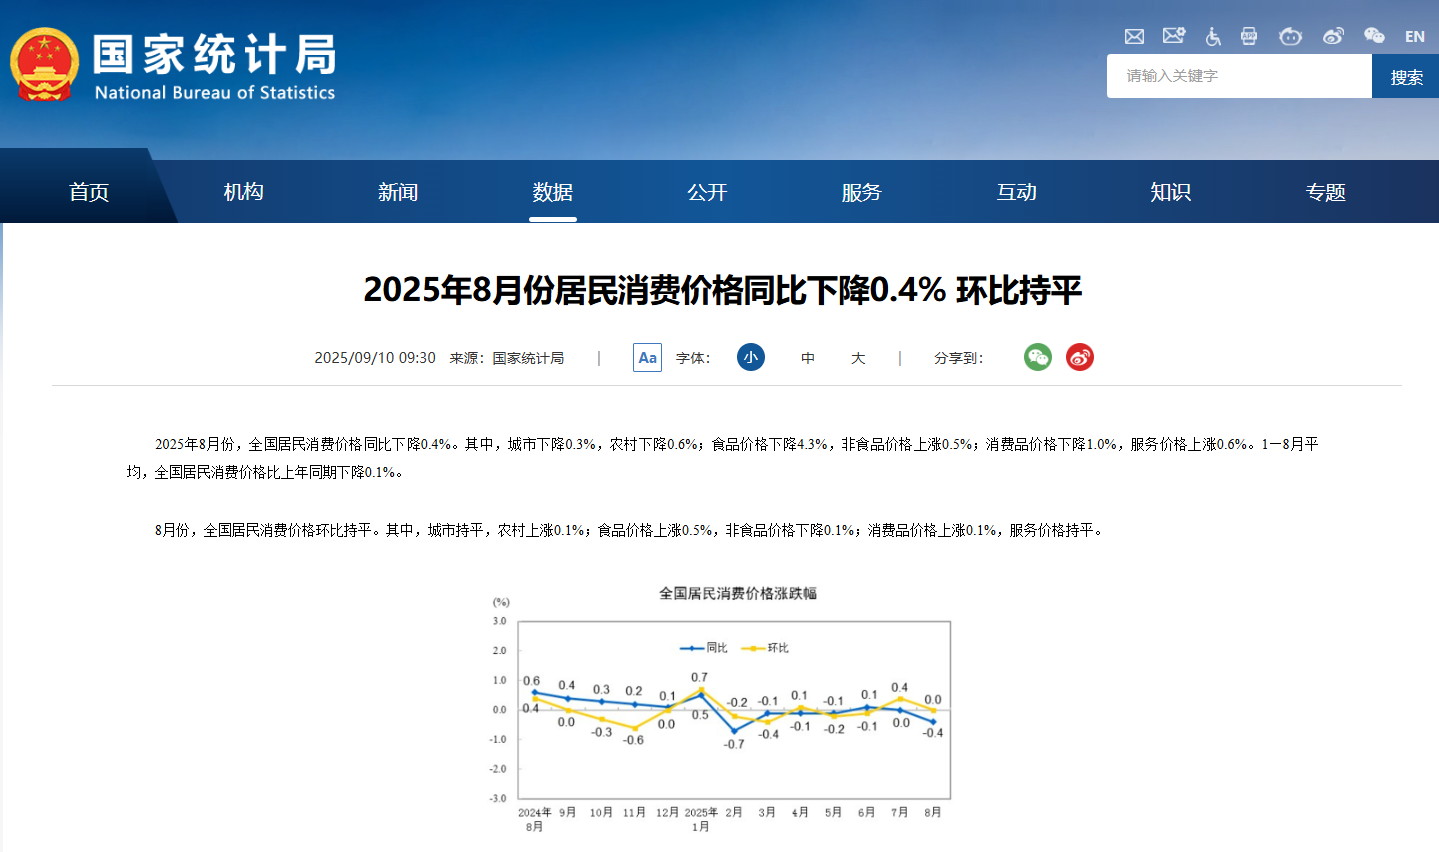Click the 国家统计局 site title
This screenshot has width=1439, height=852.
(215, 54)
